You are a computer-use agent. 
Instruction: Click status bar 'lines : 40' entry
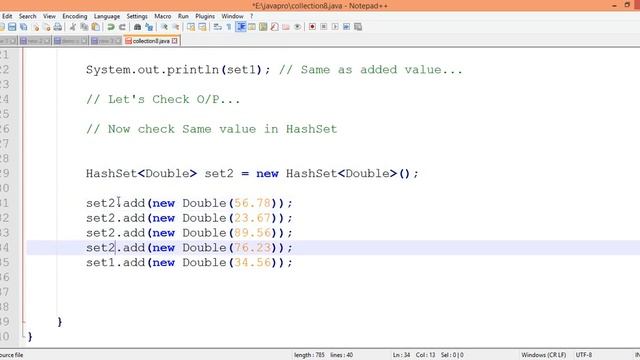coord(342,355)
